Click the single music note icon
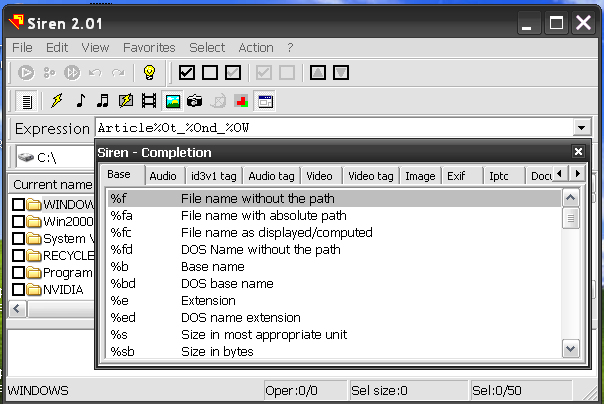Viewport: 604px width, 404px height. point(81,101)
